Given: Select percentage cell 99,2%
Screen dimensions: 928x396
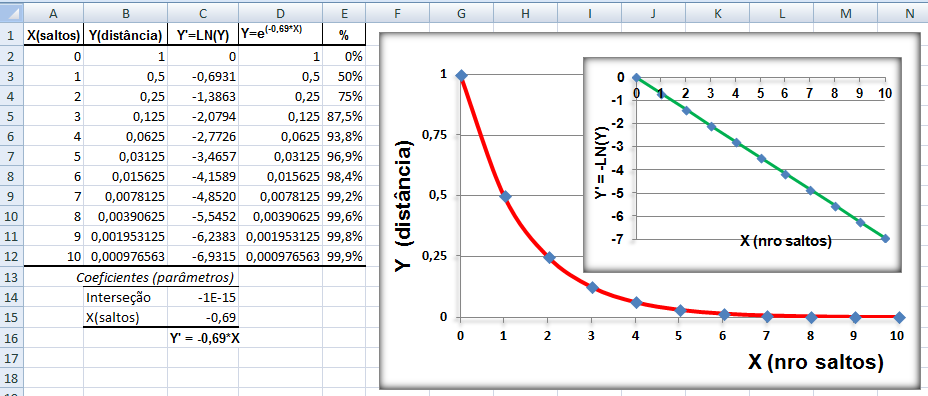Looking at the screenshot, I should coord(344,197).
